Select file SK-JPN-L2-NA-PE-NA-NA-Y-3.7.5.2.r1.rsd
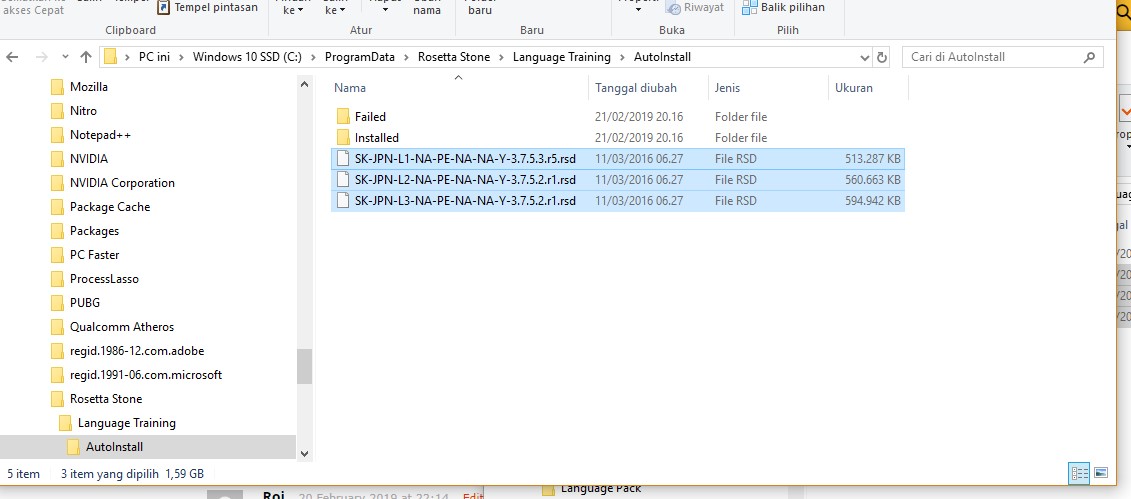This screenshot has width=1131, height=499. [x=465, y=180]
